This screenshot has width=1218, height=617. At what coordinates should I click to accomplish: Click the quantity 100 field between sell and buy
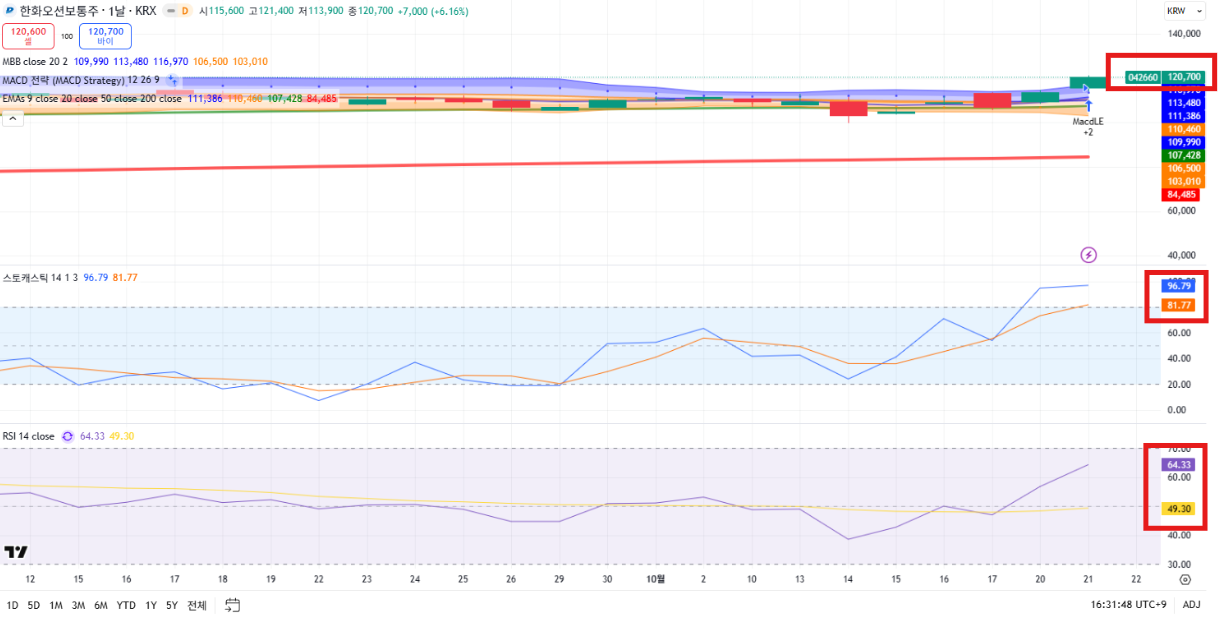[x=67, y=36]
